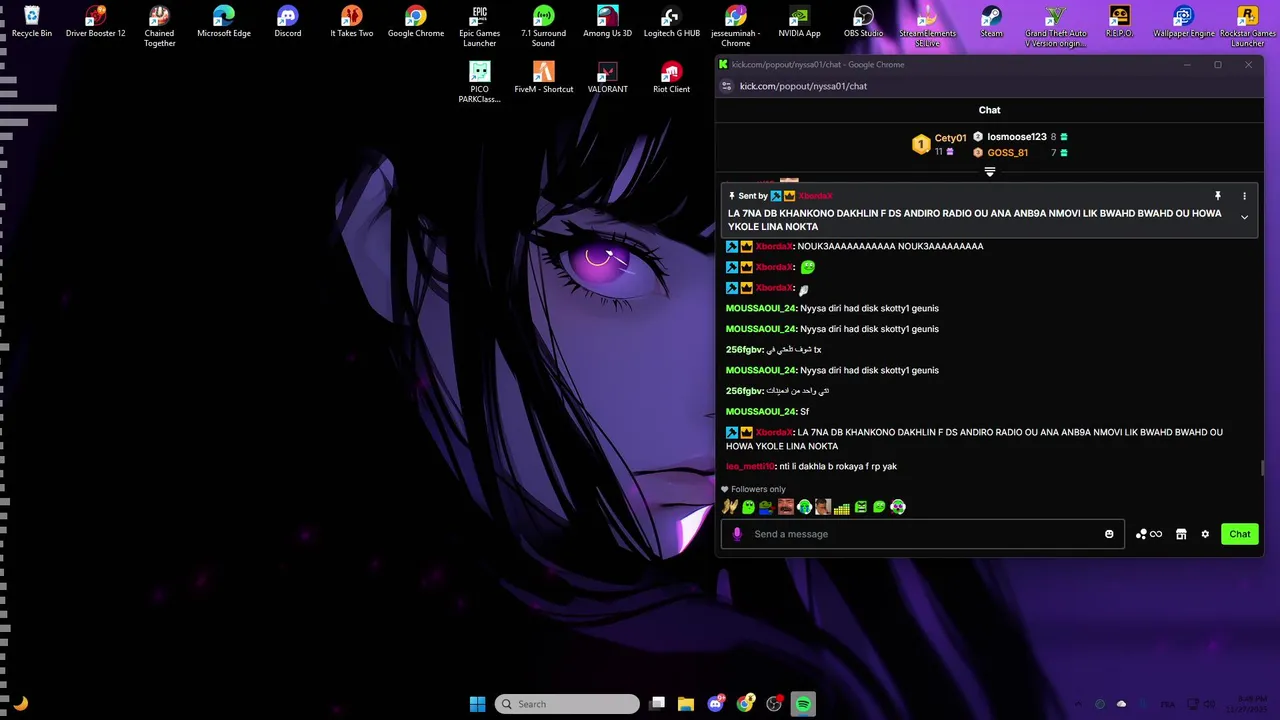1280x720 pixels.
Task: Launch Epic Games Launcher desktop icon
Action: pyautogui.click(x=480, y=26)
